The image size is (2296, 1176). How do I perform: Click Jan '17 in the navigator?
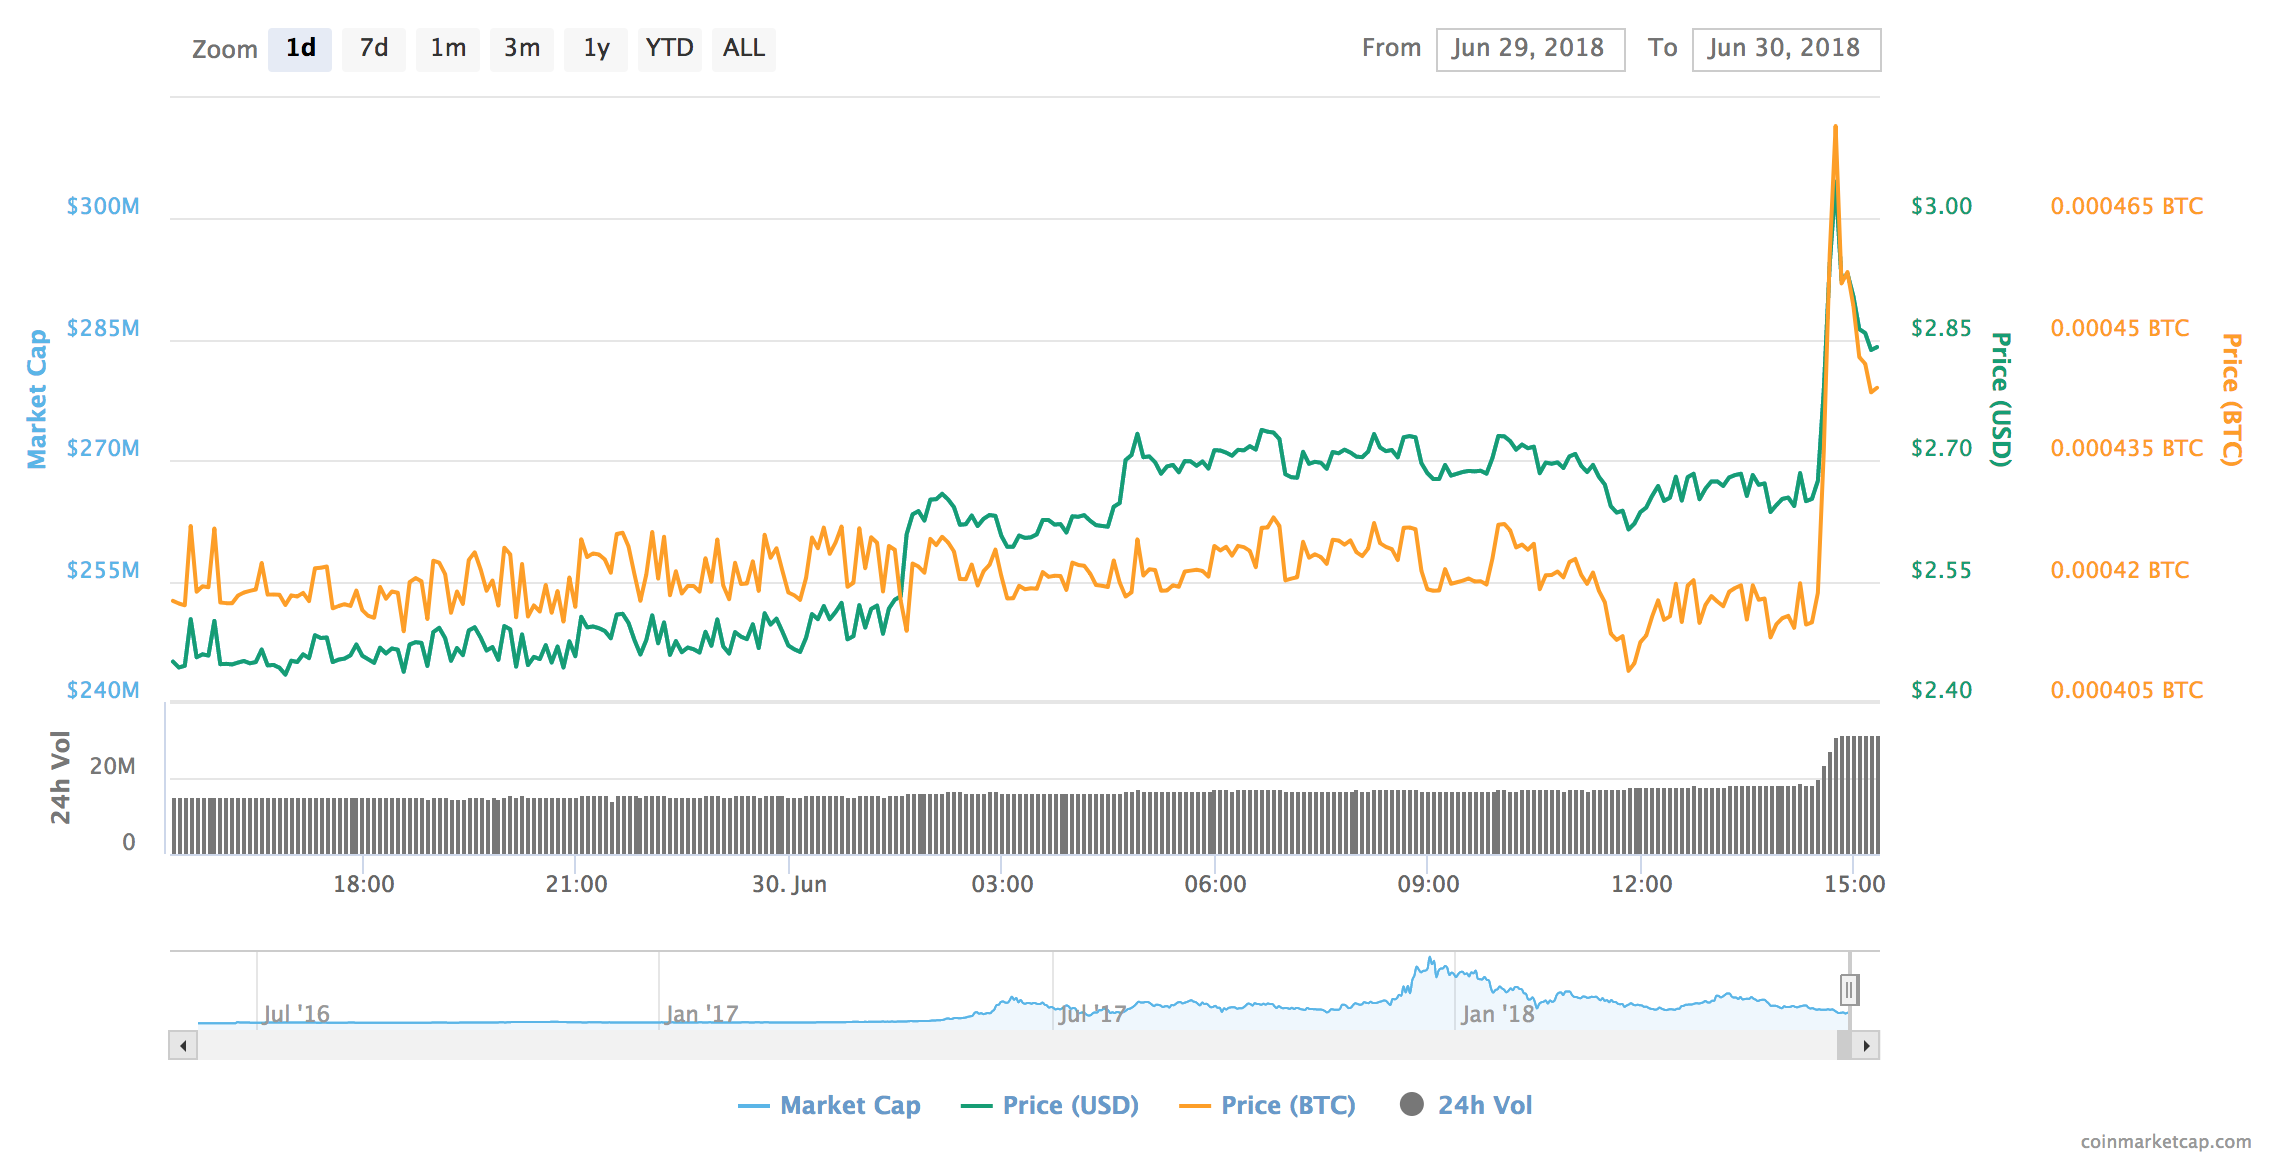point(702,1014)
